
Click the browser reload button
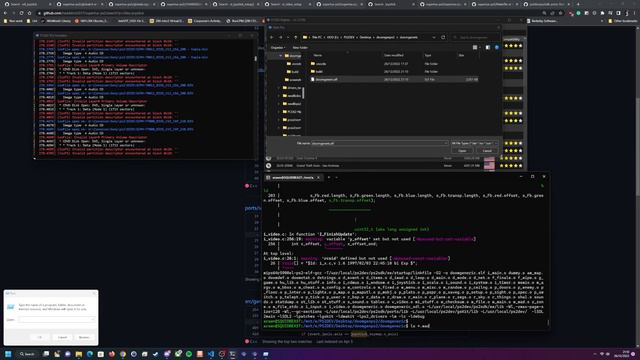tap(21, 13)
